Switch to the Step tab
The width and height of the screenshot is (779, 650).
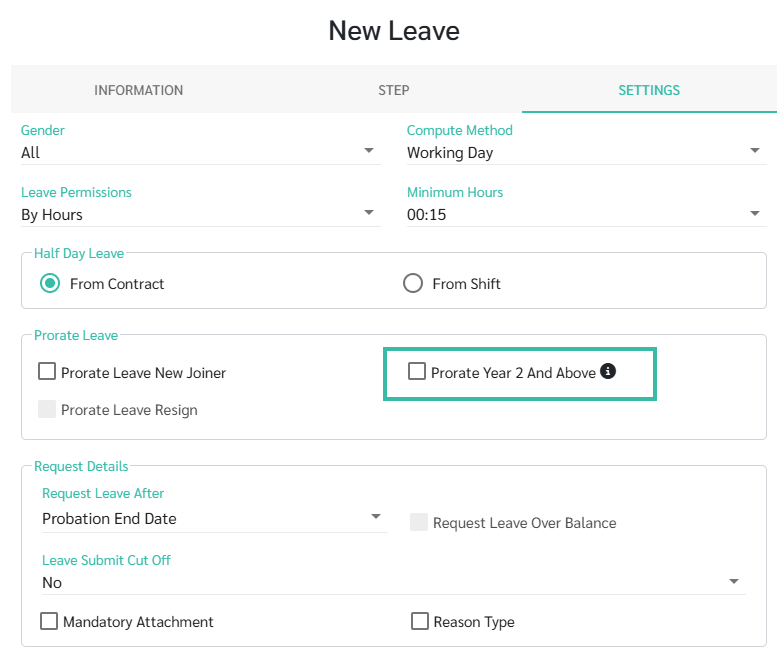click(x=393, y=90)
